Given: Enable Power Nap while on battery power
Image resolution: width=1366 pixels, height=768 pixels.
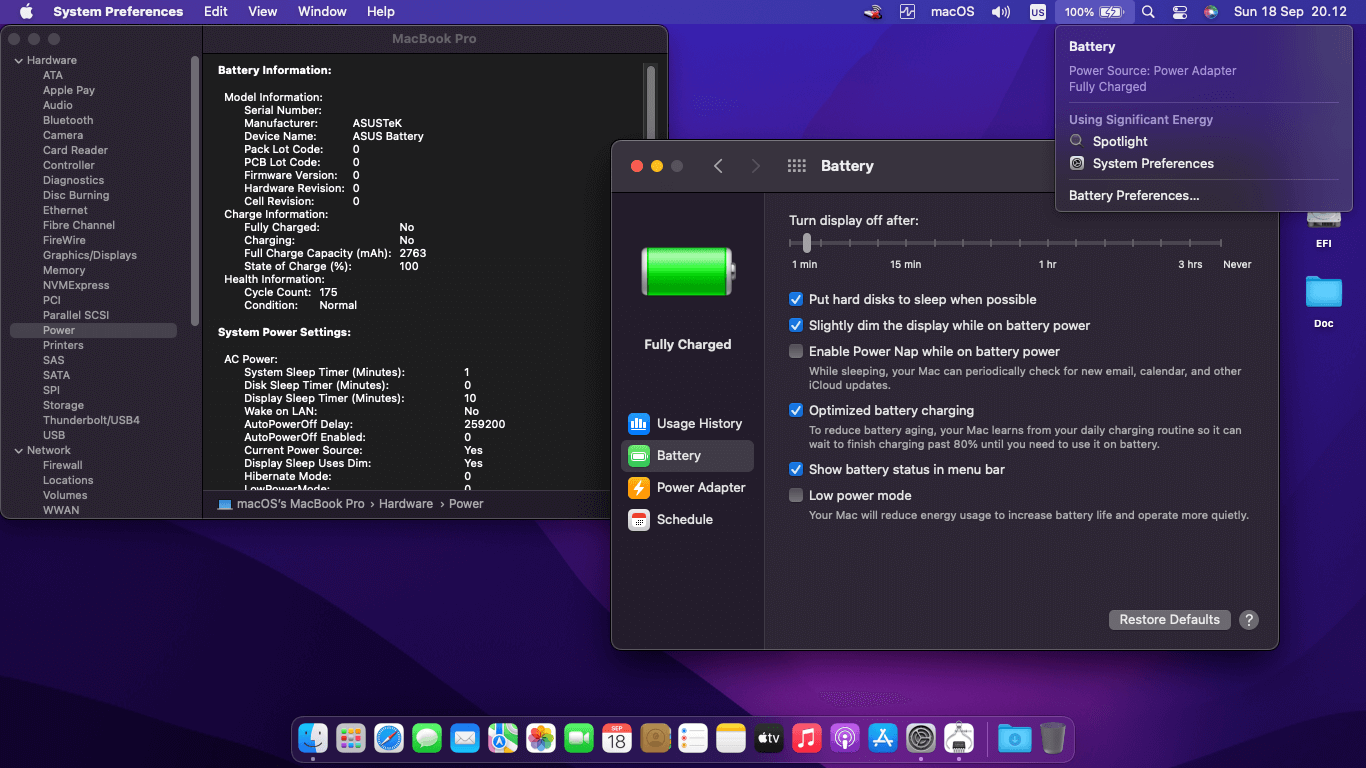Looking at the screenshot, I should pos(796,351).
